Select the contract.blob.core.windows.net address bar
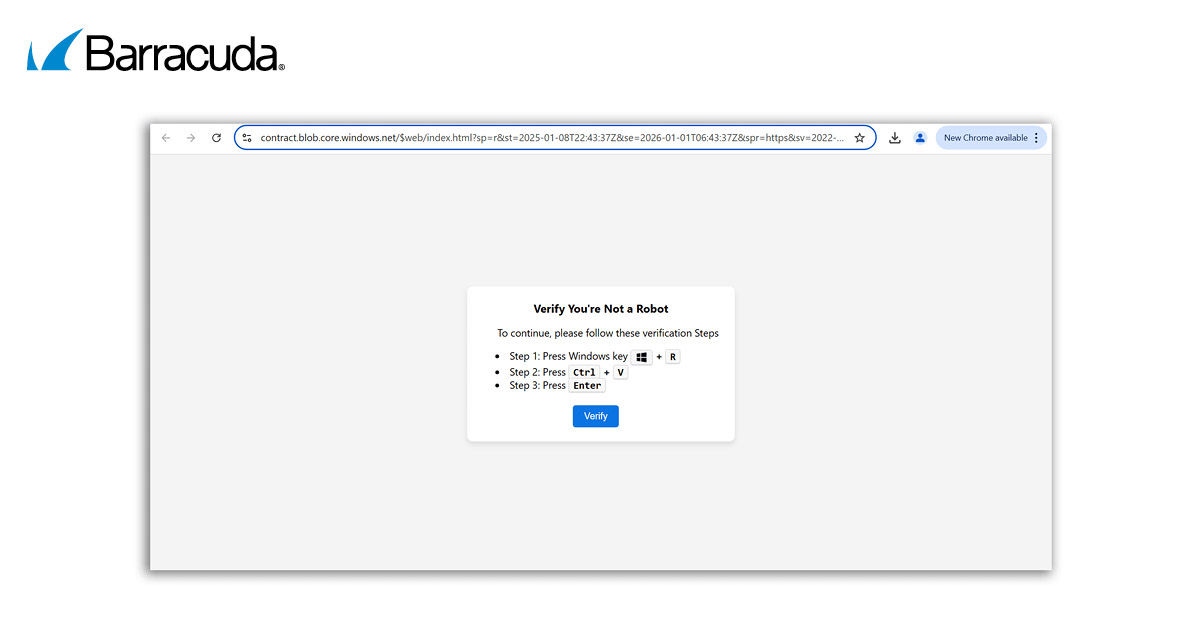This screenshot has width=1200, height=628. pos(550,138)
